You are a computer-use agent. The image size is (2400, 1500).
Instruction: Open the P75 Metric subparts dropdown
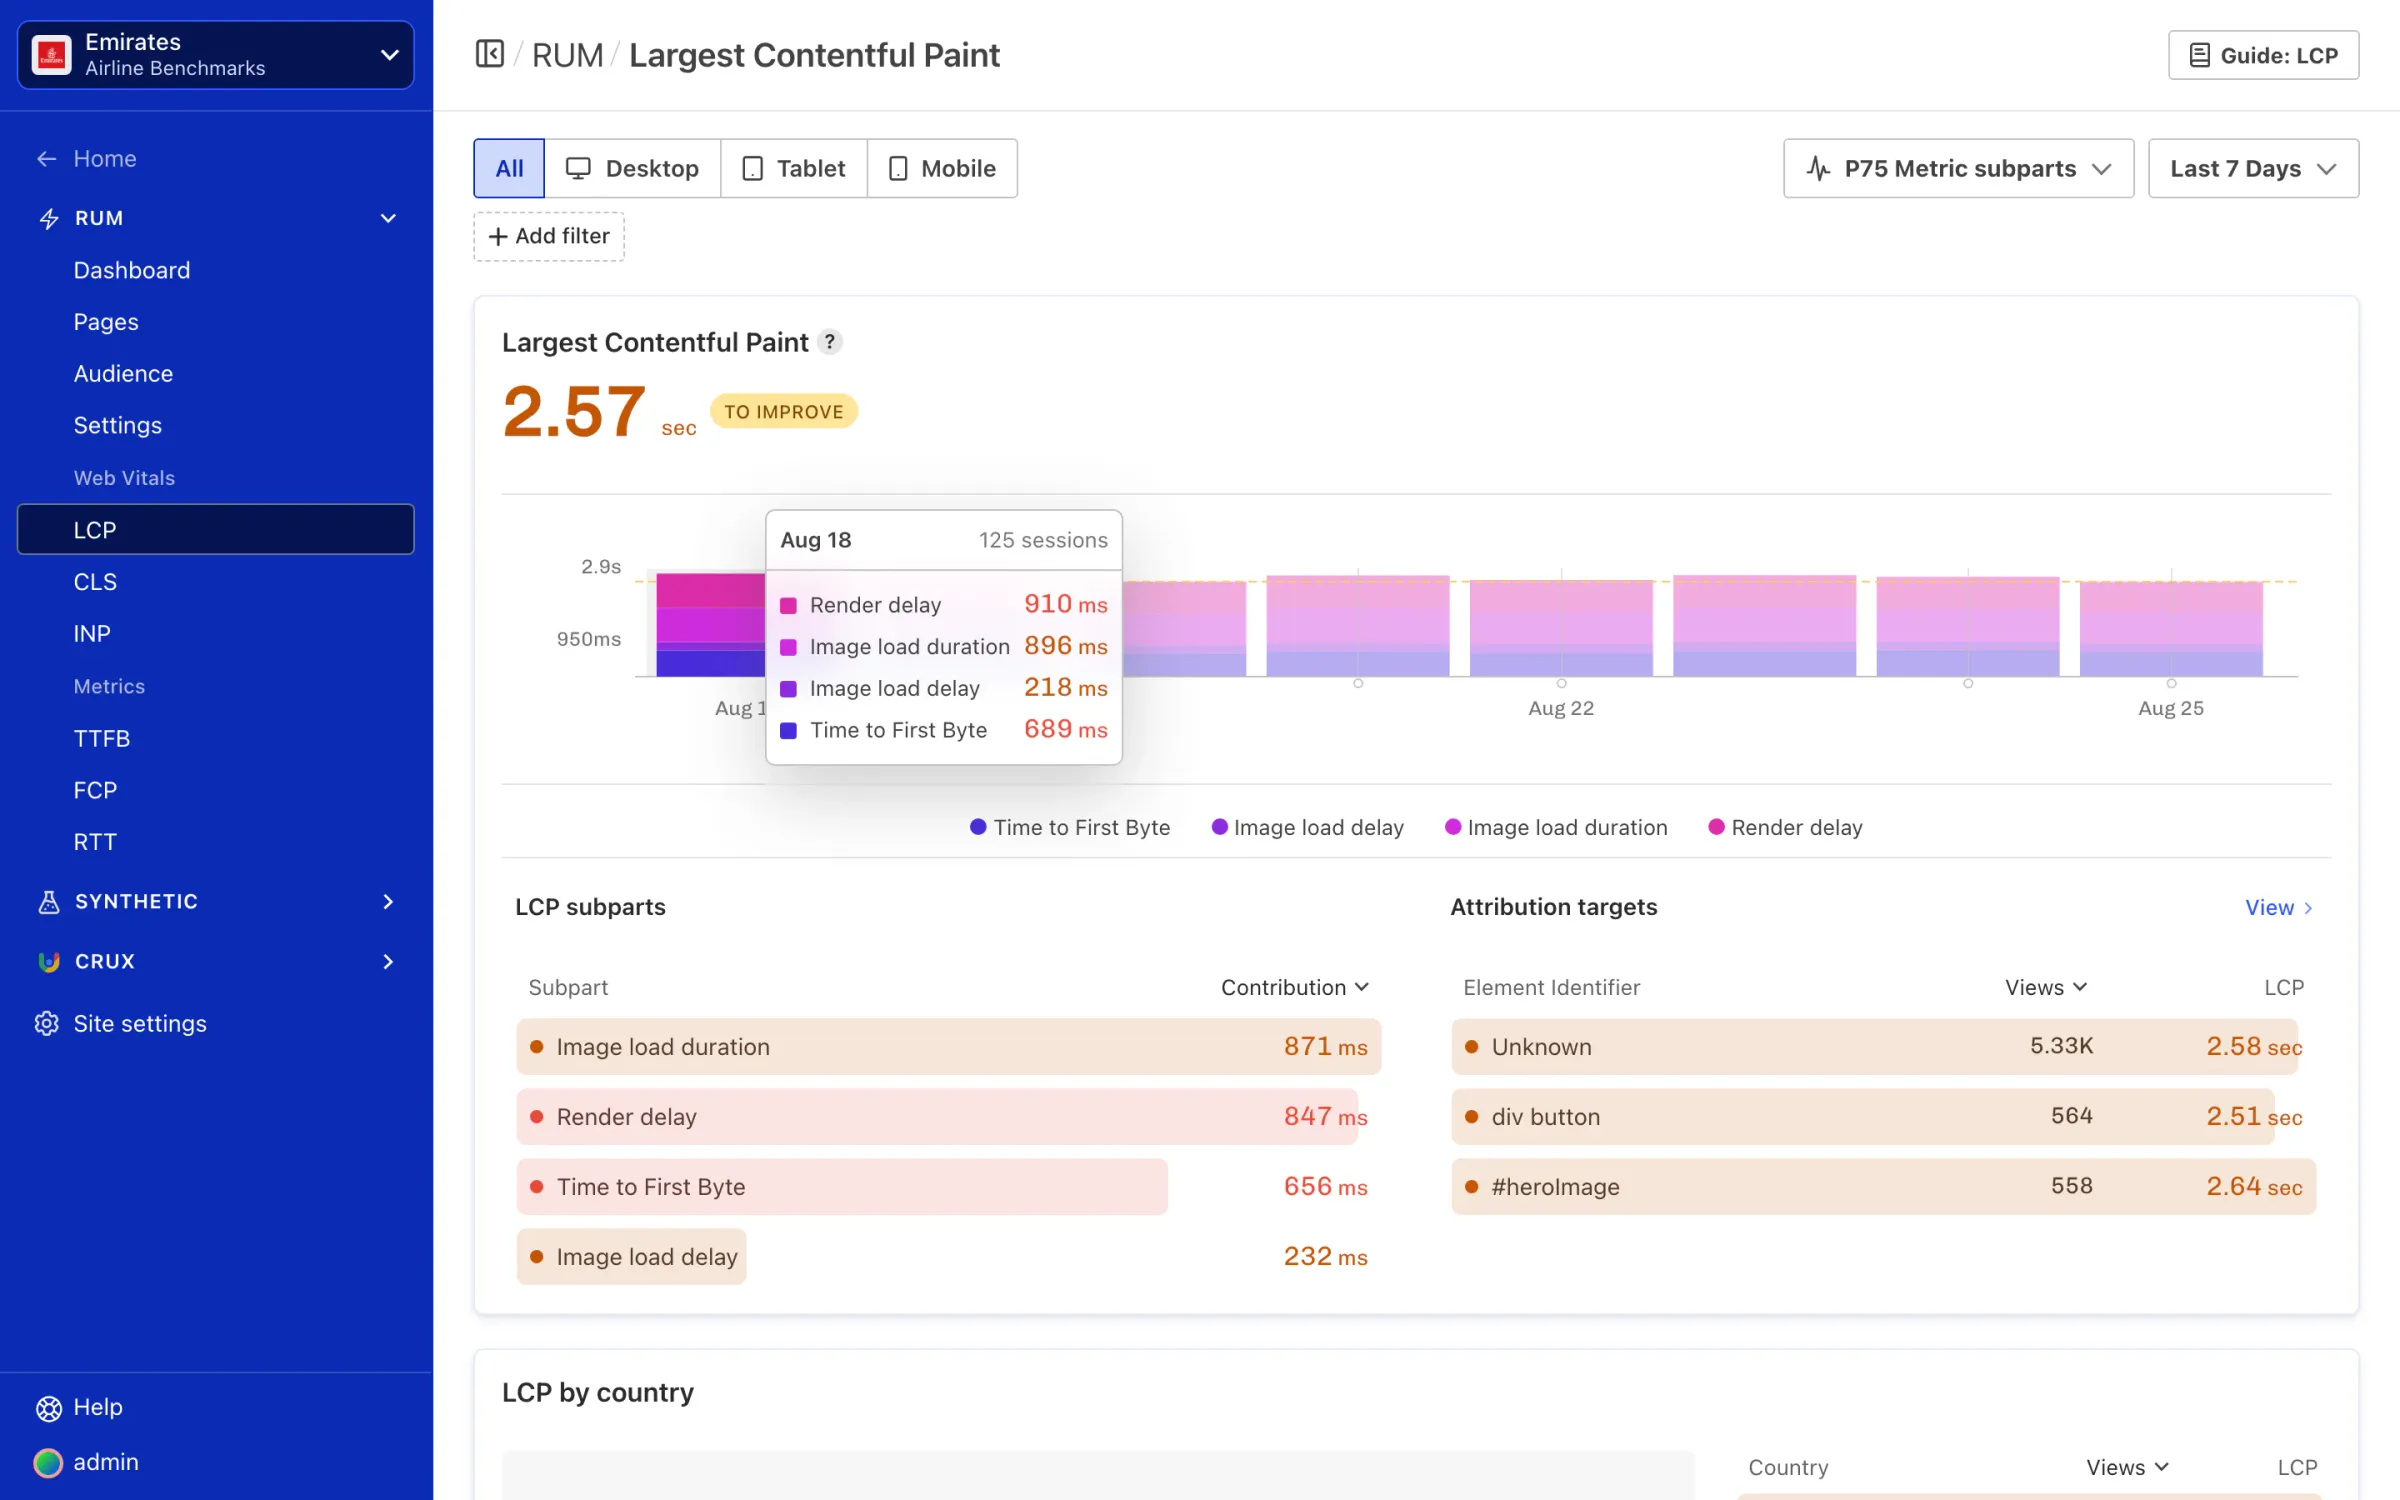[x=1958, y=168]
